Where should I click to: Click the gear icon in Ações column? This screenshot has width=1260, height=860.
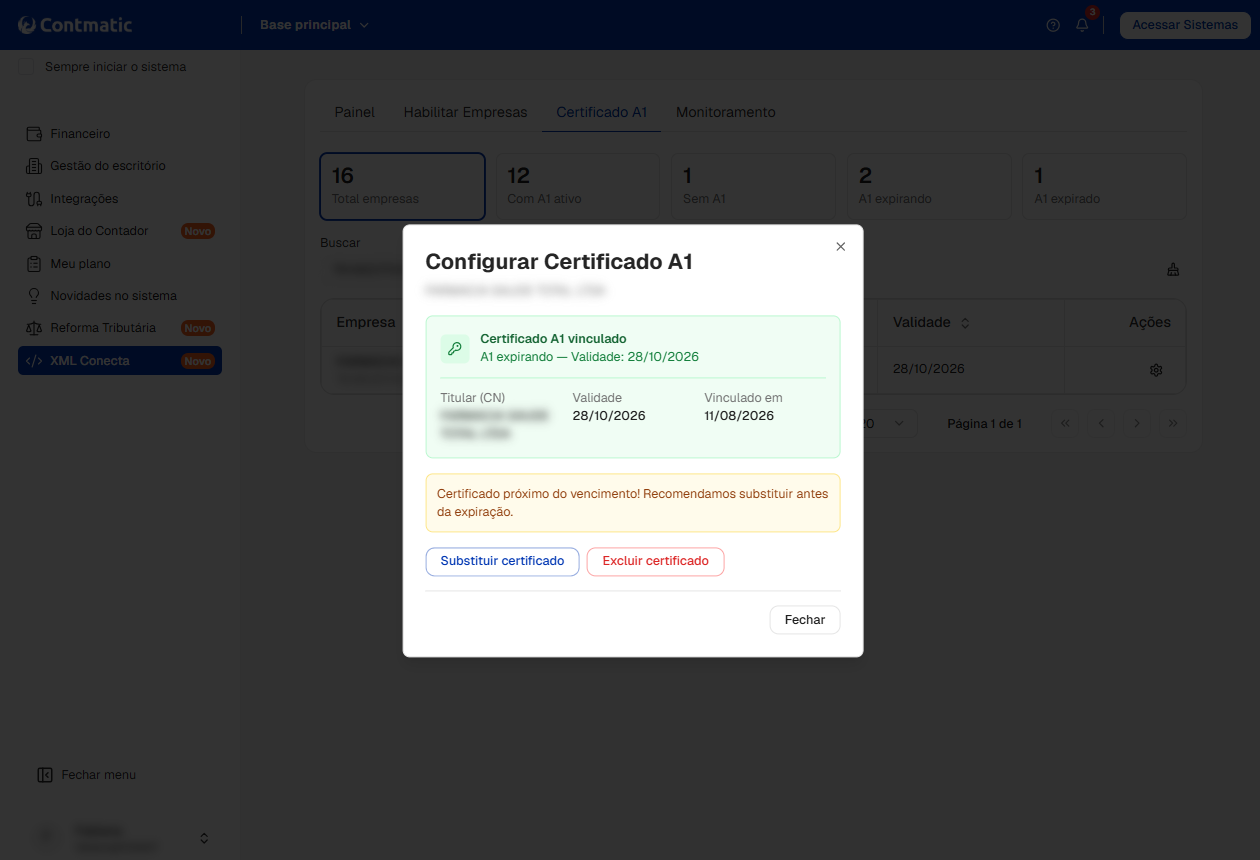1156,370
